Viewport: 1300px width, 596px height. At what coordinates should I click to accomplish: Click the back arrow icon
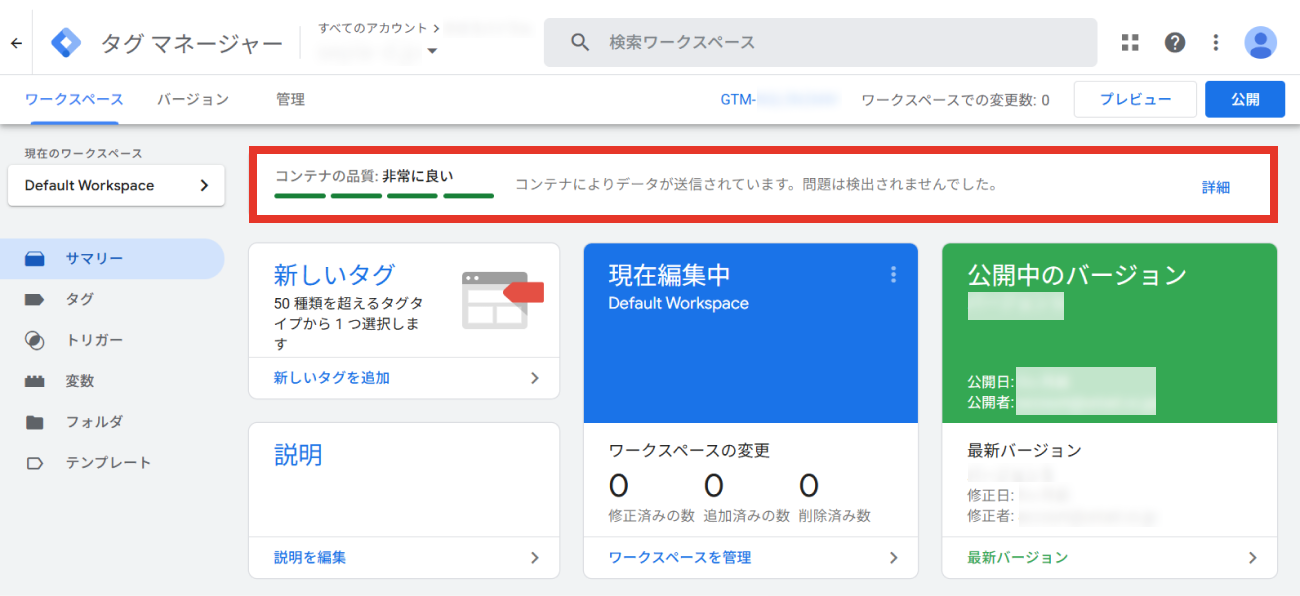16,43
